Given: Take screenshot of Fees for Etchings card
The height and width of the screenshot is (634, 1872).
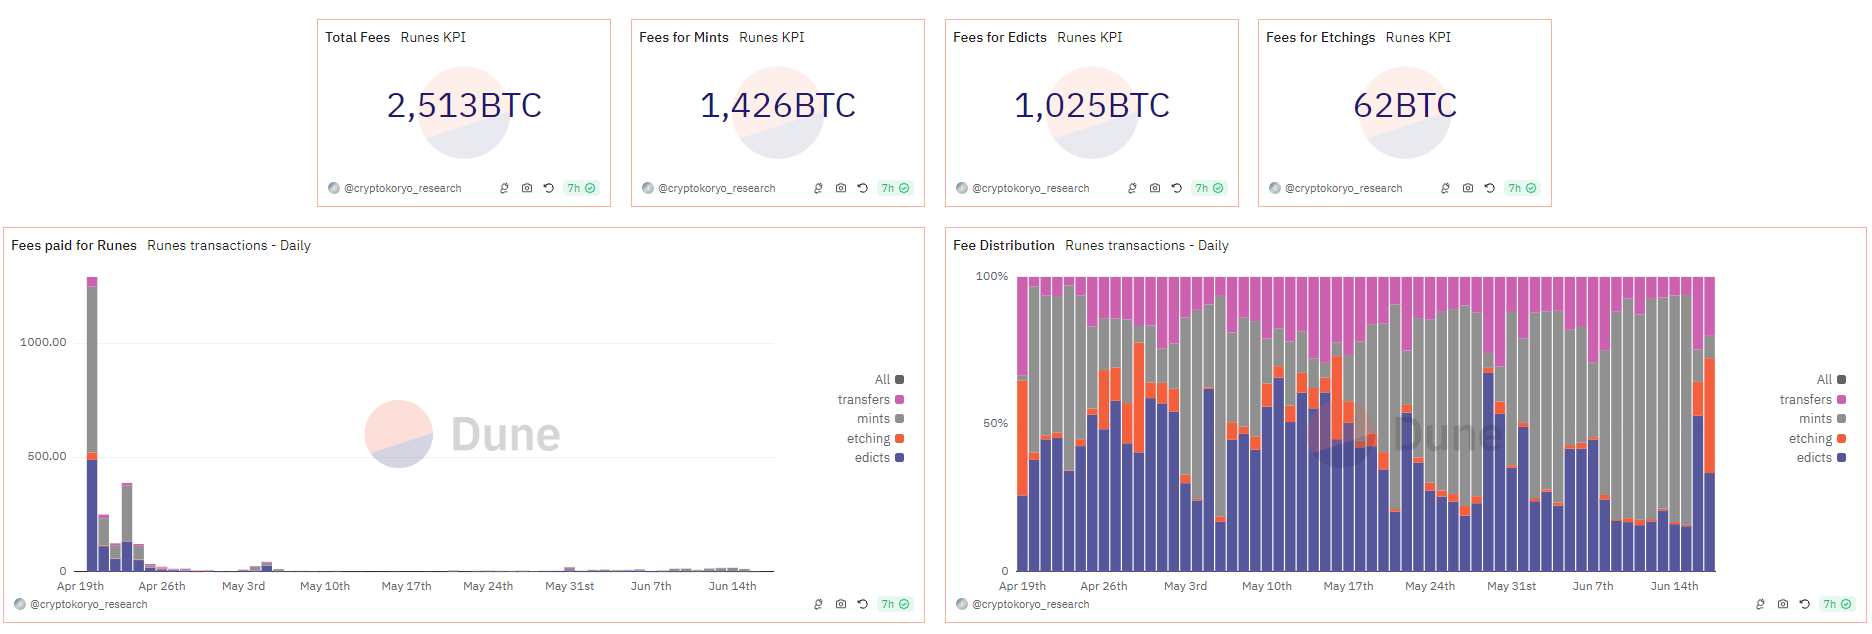Looking at the screenshot, I should coord(1468,188).
